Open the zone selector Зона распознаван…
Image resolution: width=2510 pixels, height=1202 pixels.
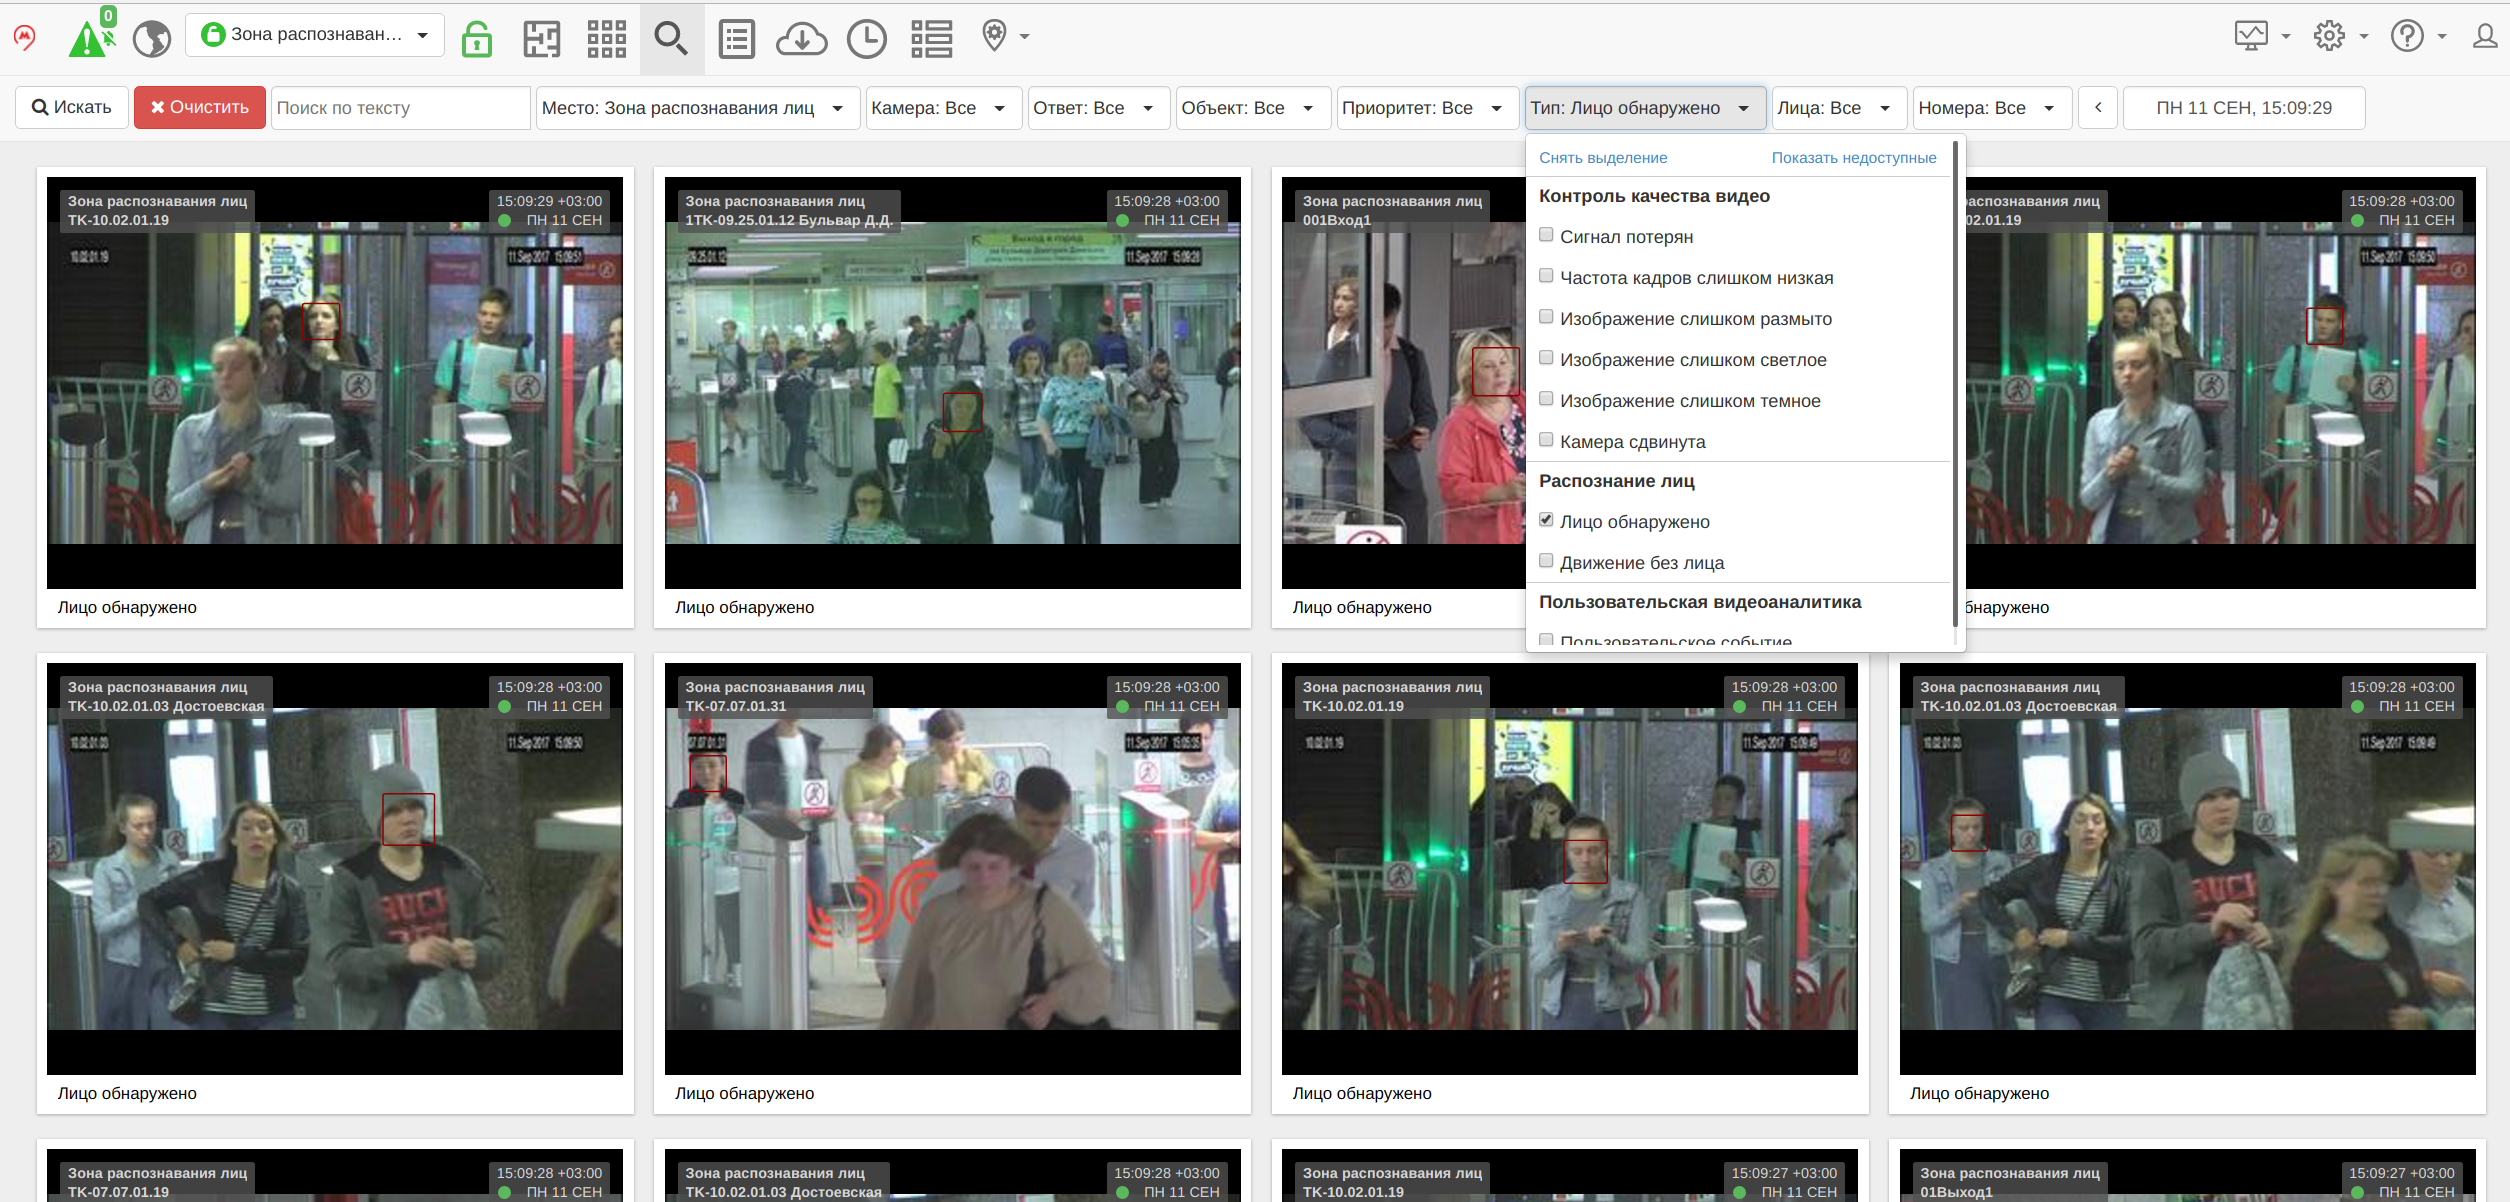[316, 35]
